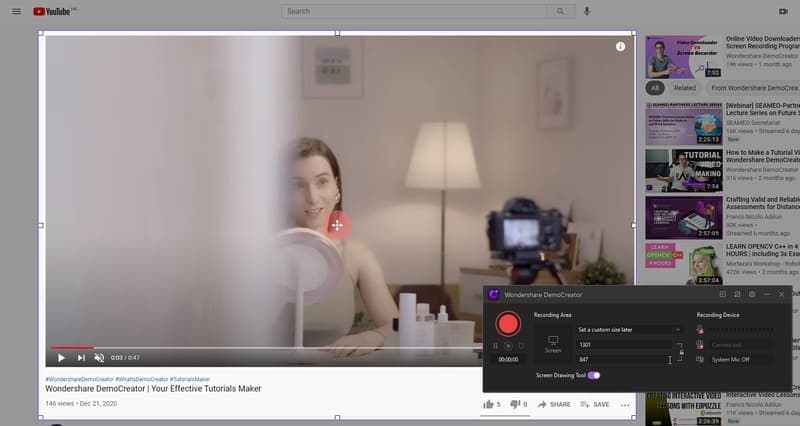Toggle the webcam recording icon
The width and height of the screenshot is (800, 426).
700,345
